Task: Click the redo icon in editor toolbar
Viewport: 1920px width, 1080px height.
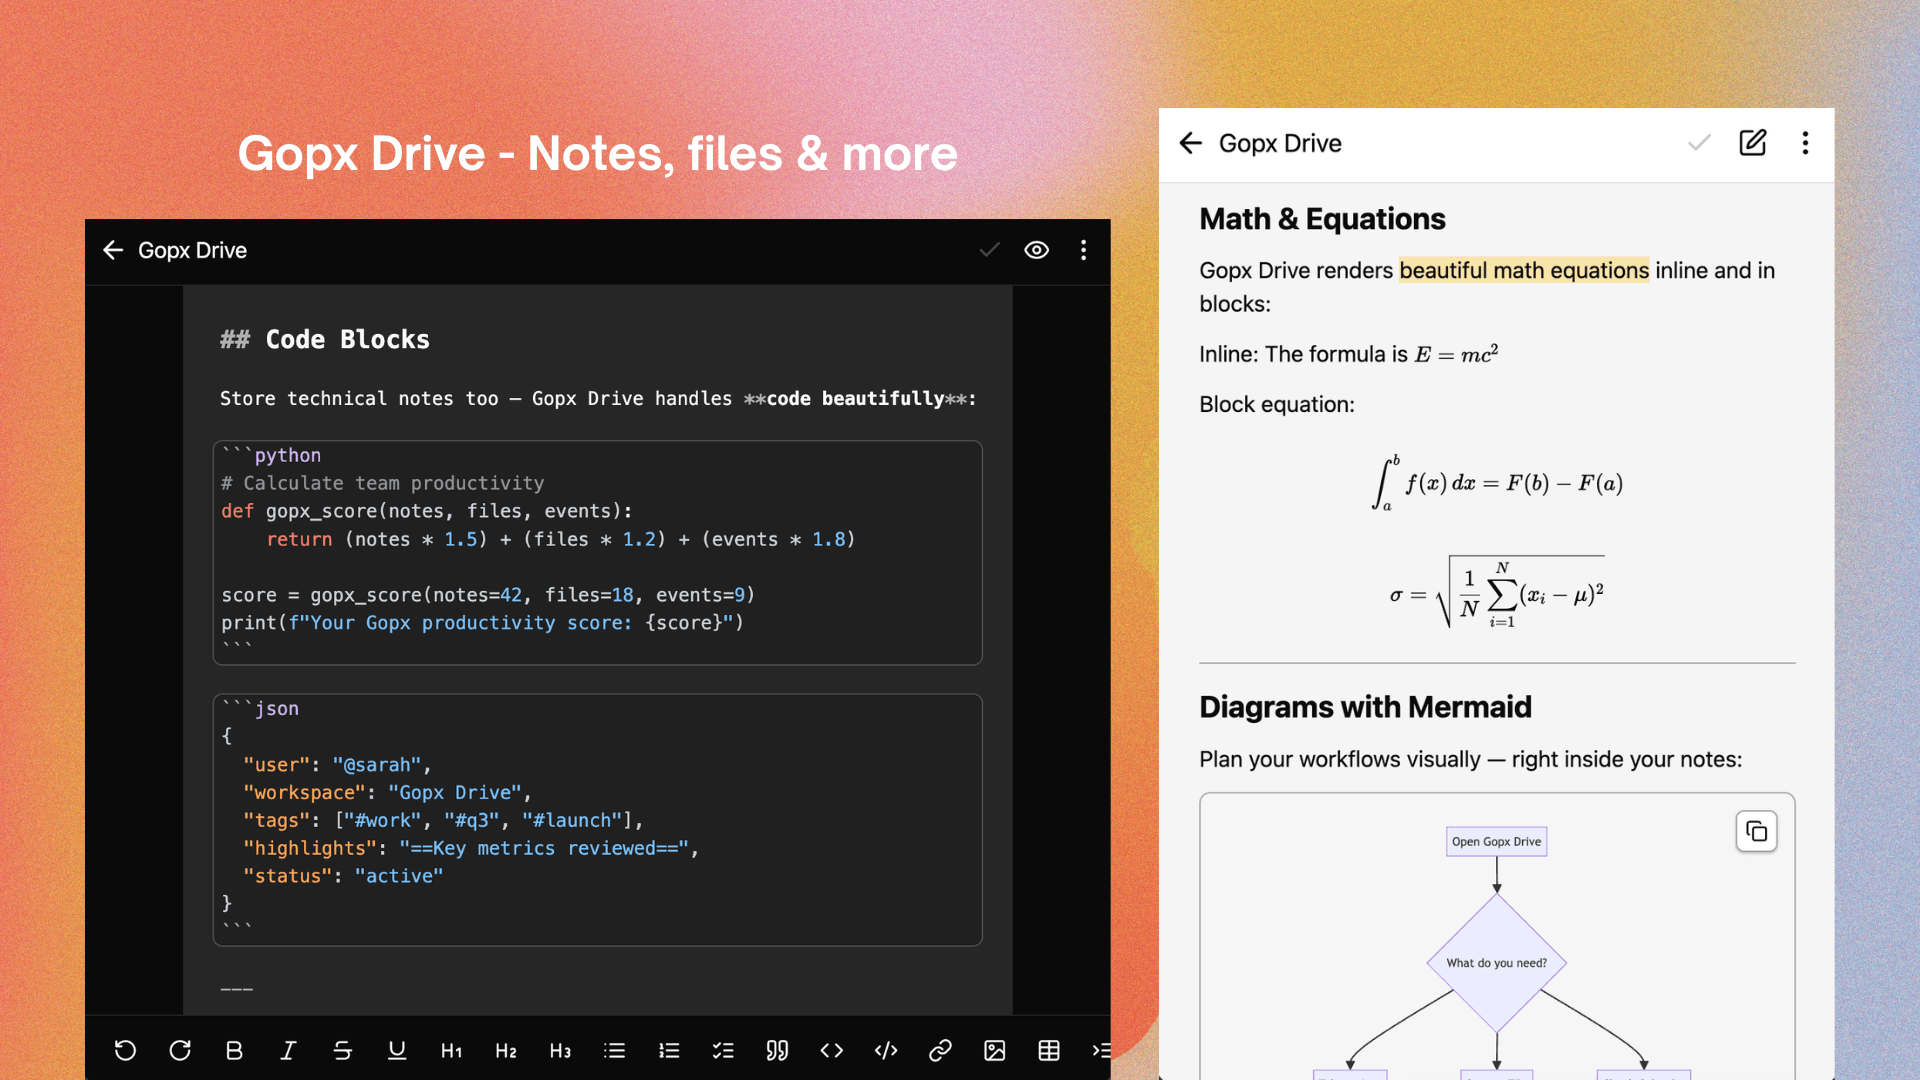Action: (180, 1050)
